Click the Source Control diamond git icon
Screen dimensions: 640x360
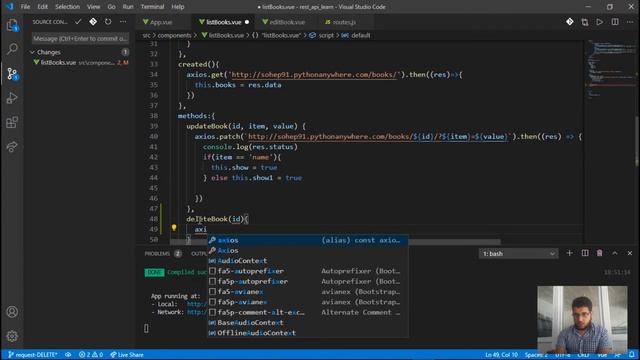(x=93, y=22)
